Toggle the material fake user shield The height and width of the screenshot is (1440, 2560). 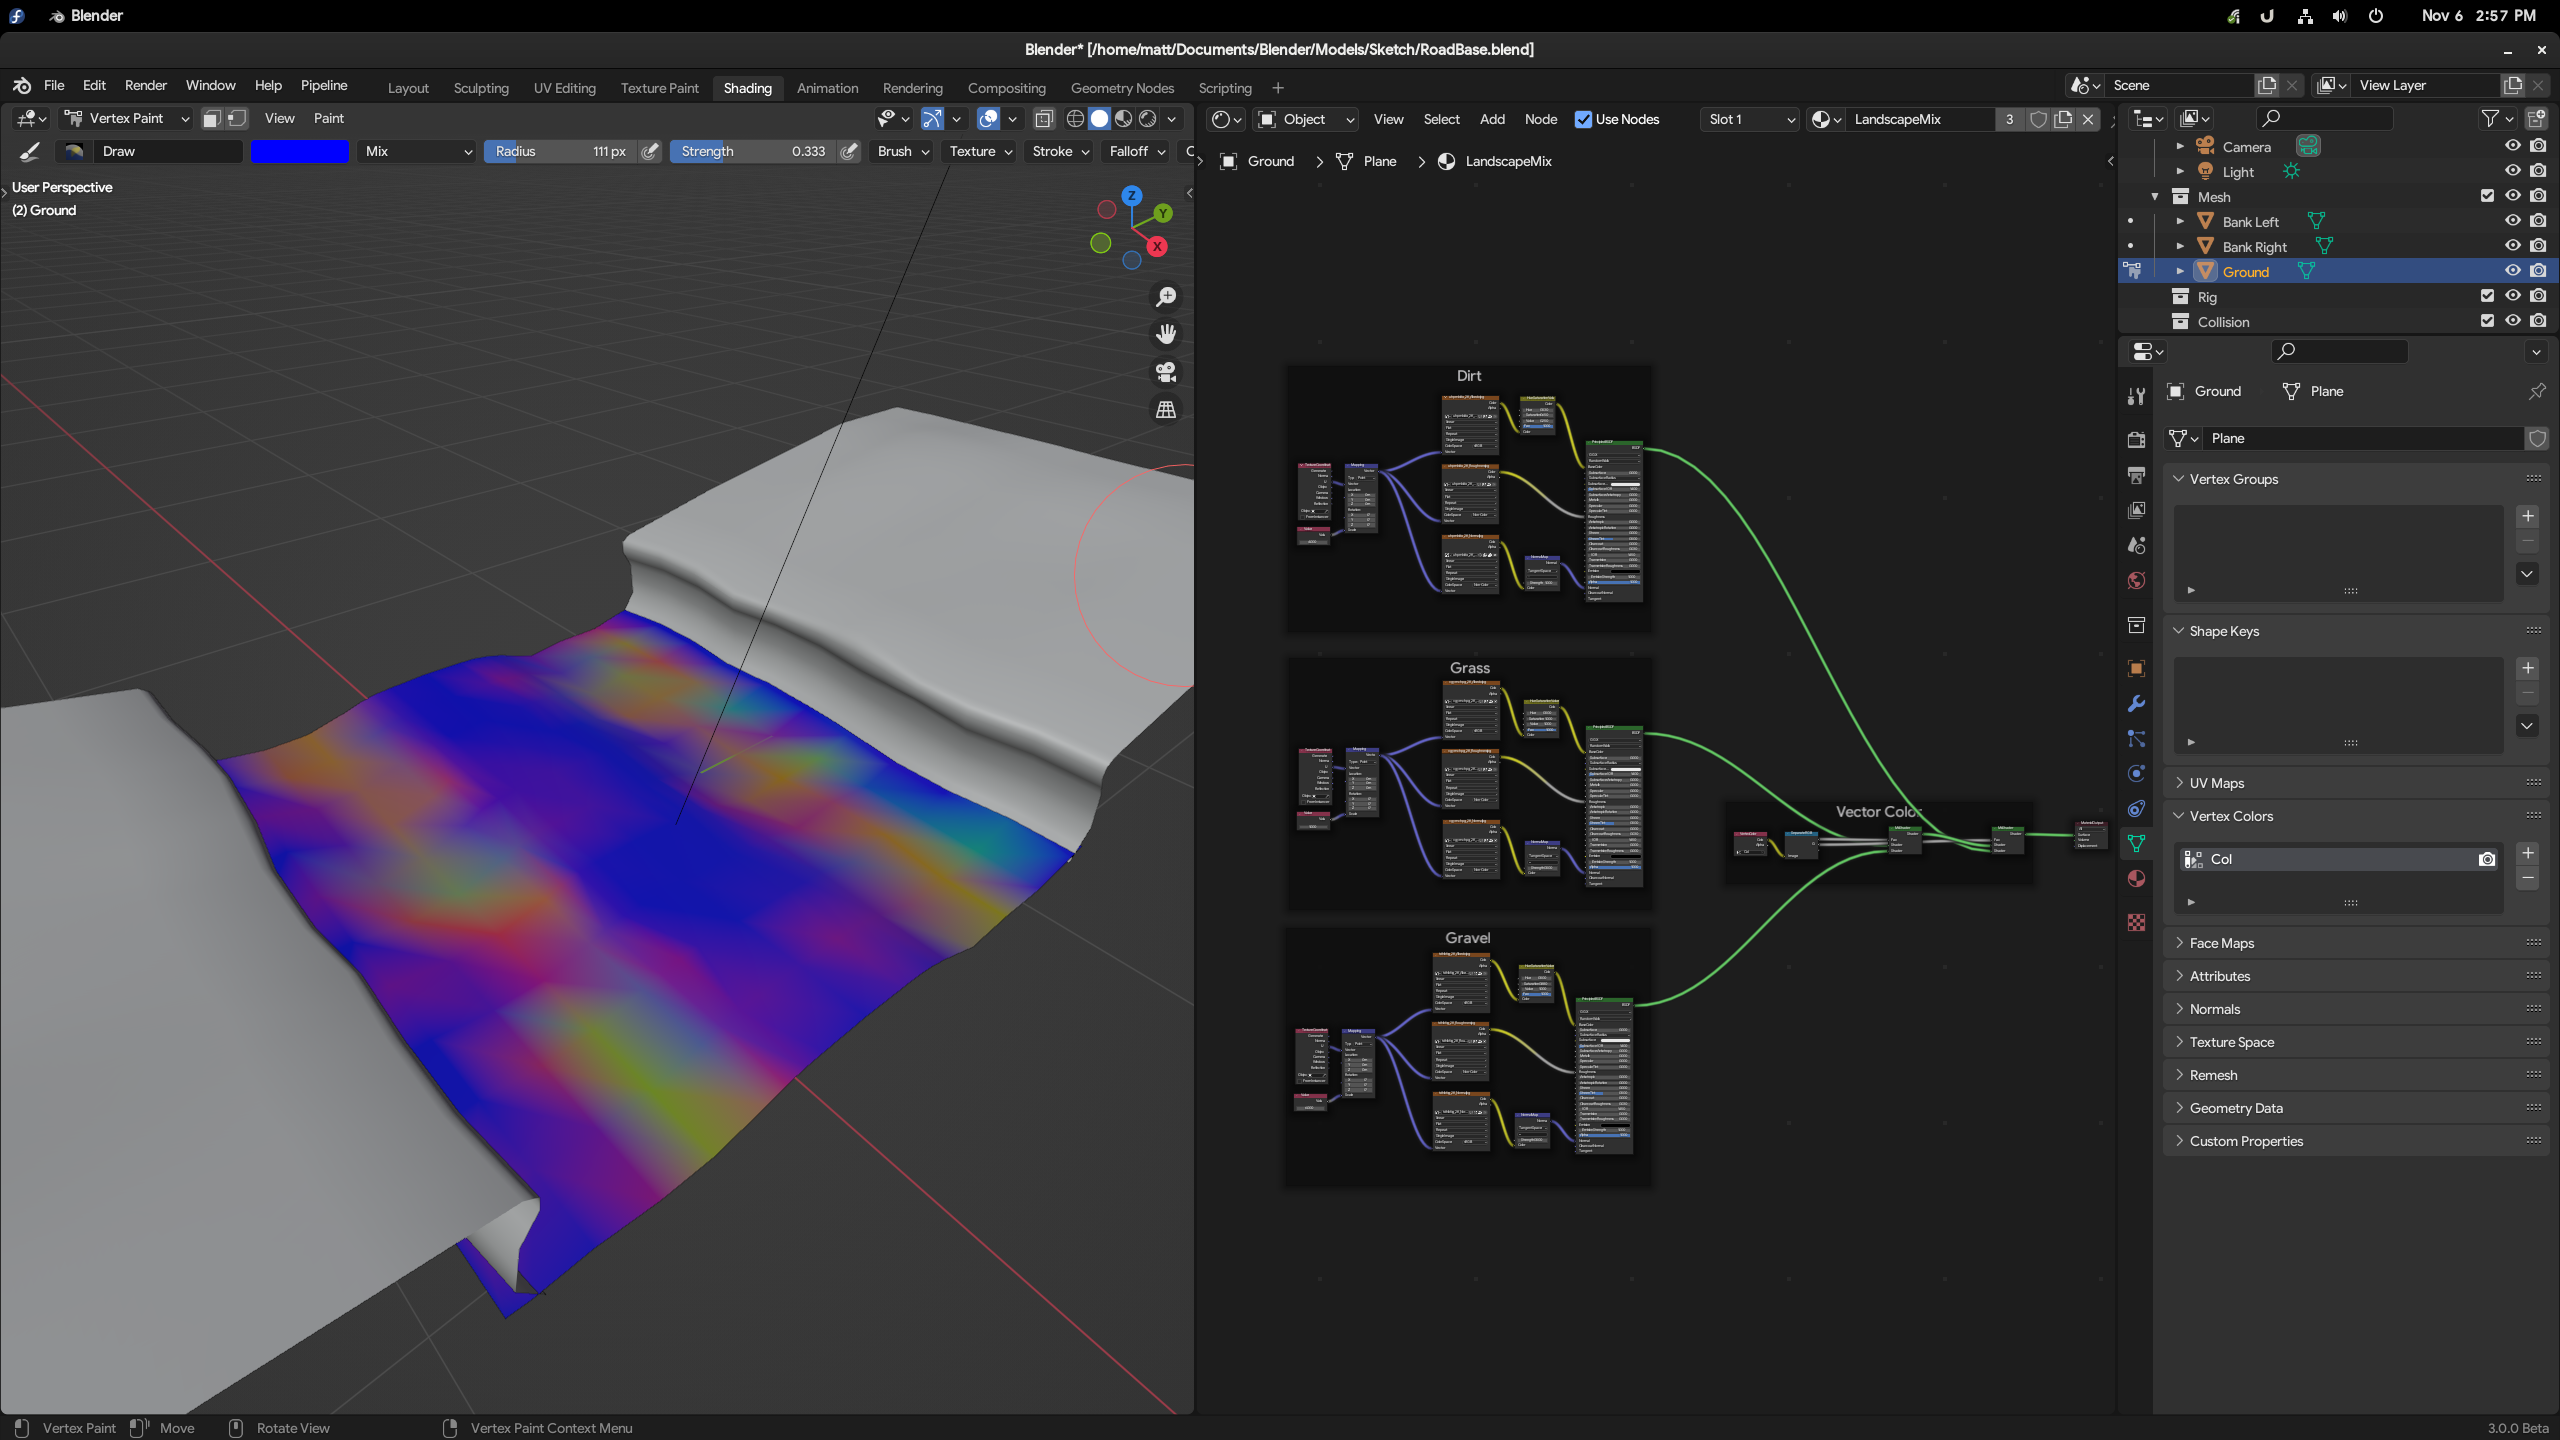(x=2038, y=119)
